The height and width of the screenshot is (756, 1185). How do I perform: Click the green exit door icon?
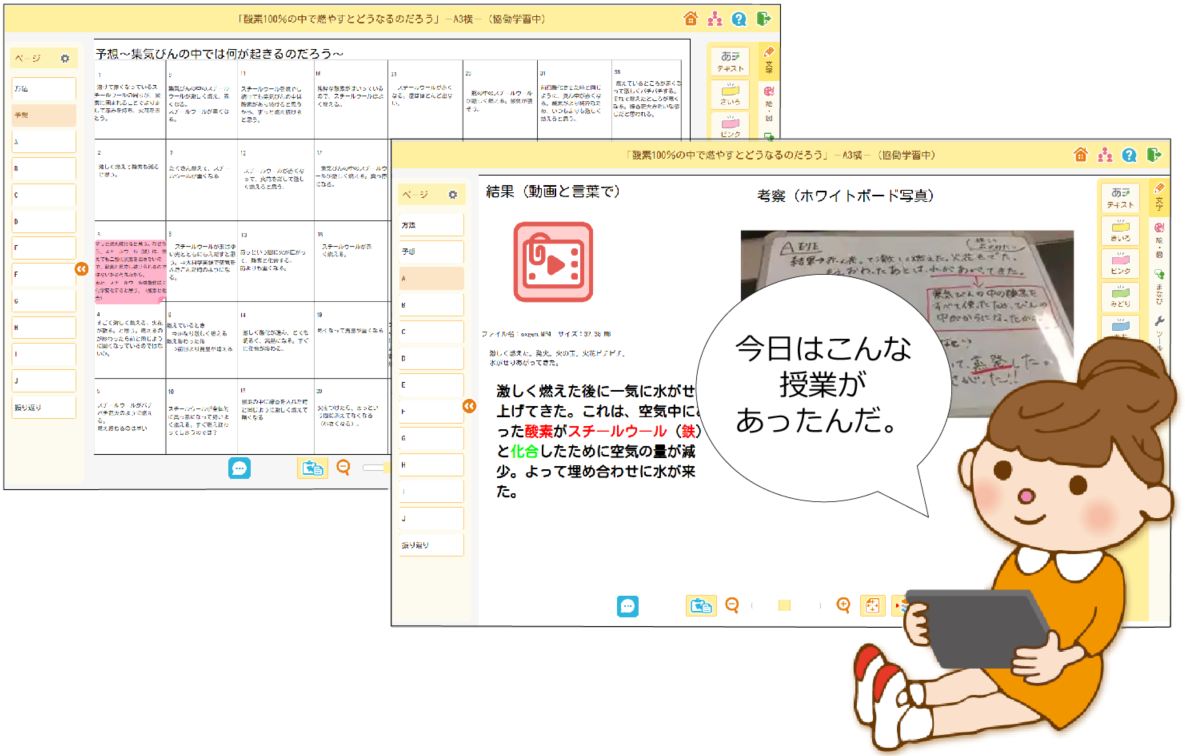tap(1153, 154)
